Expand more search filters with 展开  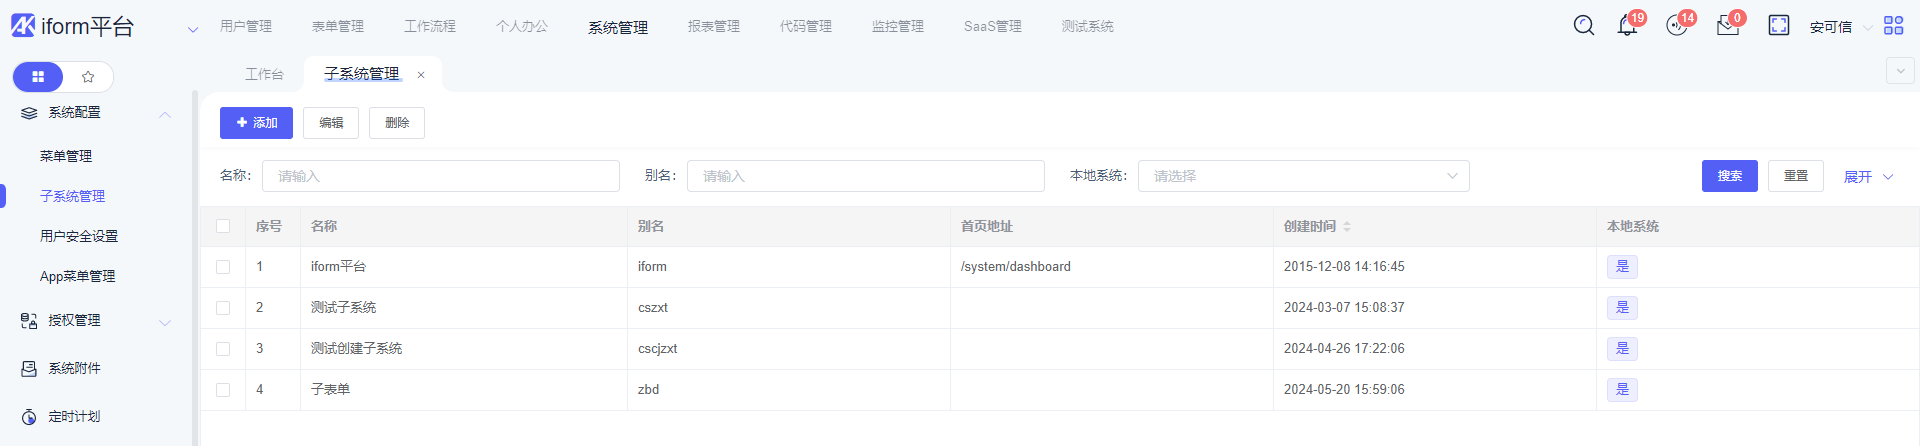click(x=1867, y=177)
